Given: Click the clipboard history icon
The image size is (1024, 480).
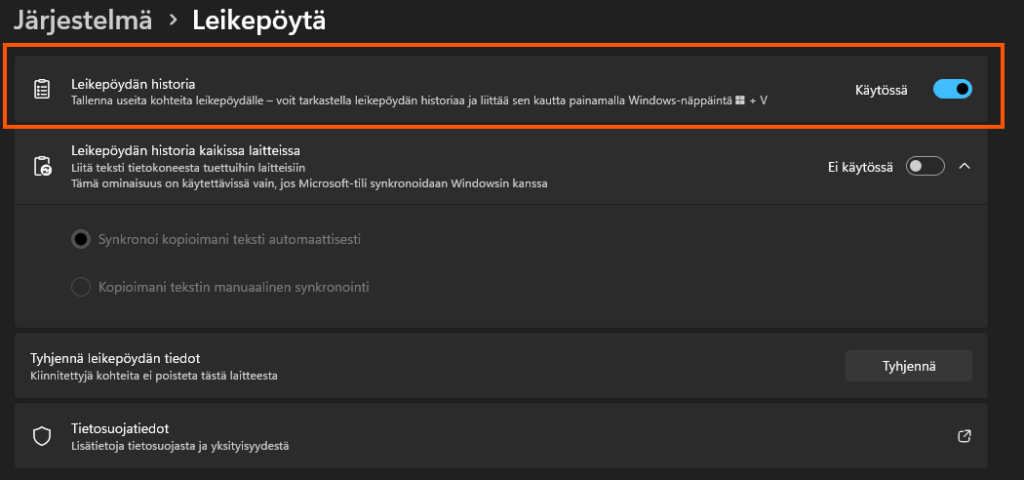Looking at the screenshot, I should (42, 90).
